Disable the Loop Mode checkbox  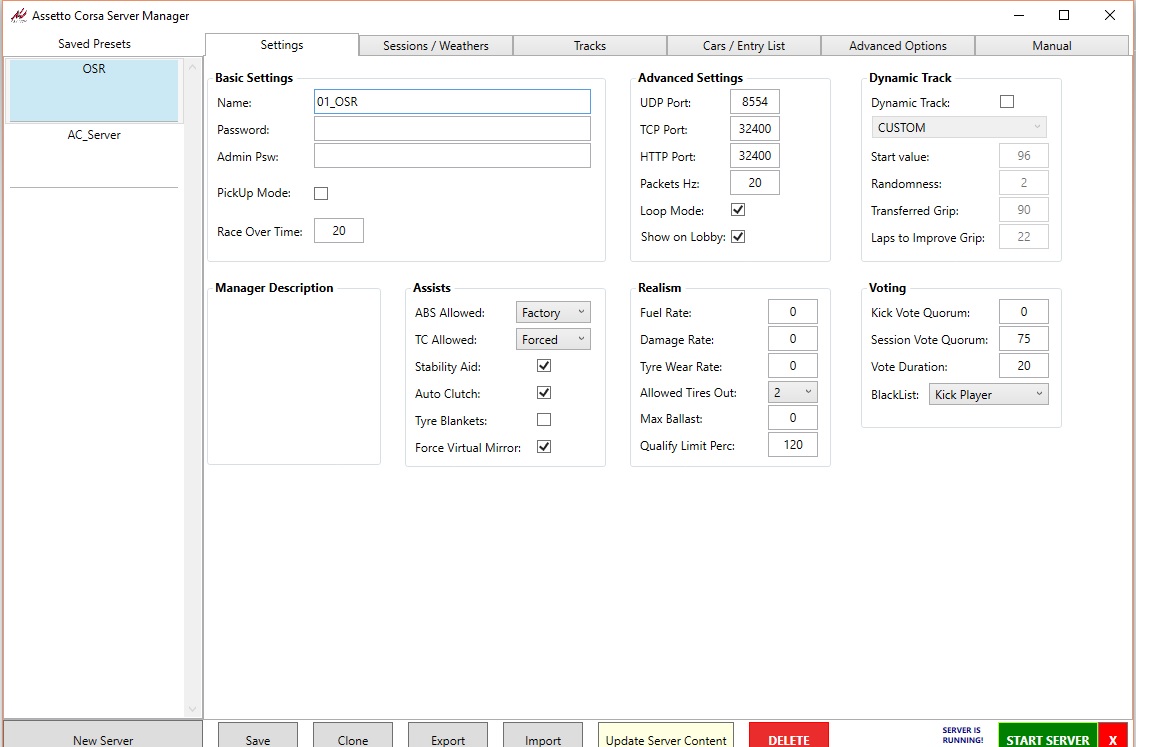pyautogui.click(x=738, y=210)
